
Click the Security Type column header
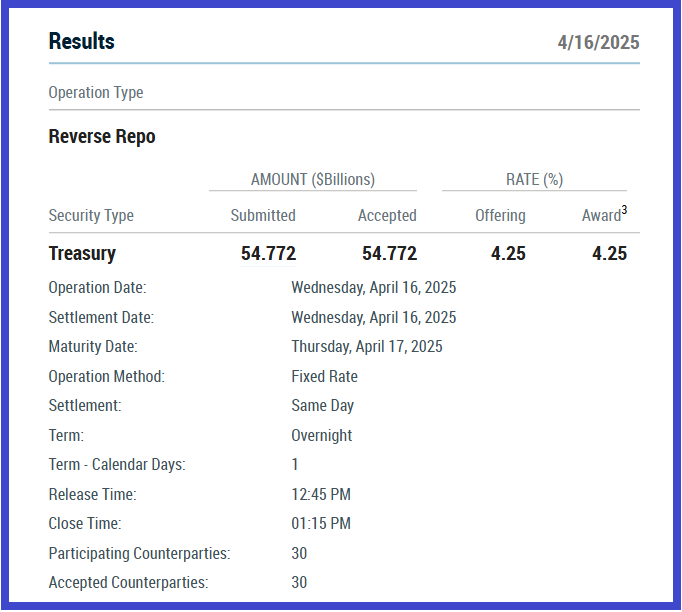coord(91,216)
